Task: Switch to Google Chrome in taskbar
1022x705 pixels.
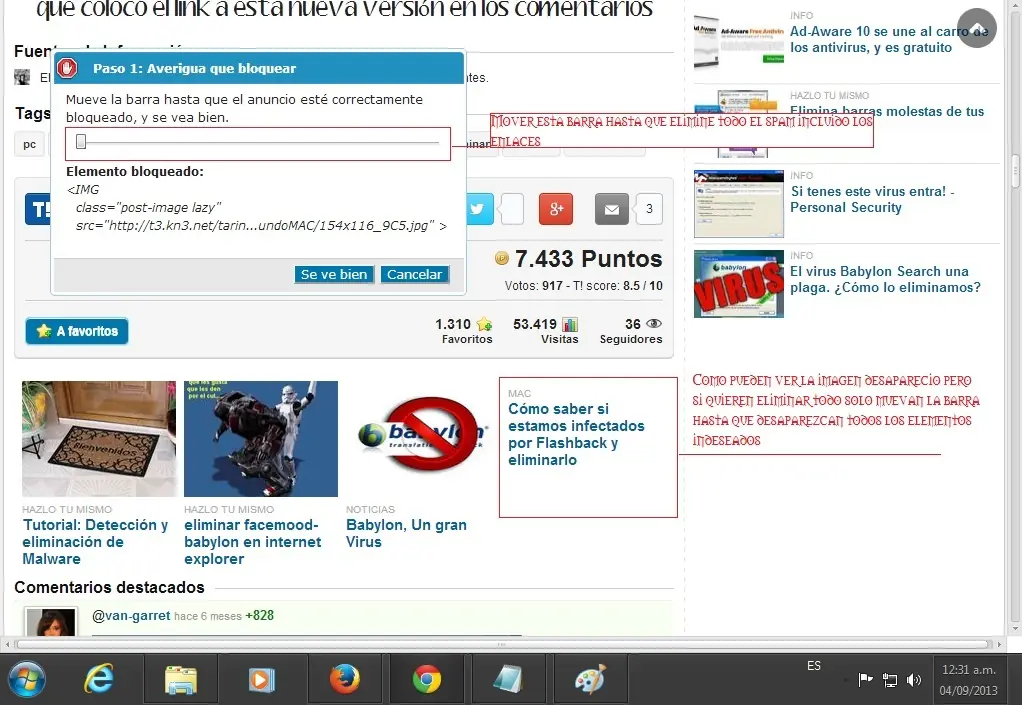Action: [x=427, y=680]
